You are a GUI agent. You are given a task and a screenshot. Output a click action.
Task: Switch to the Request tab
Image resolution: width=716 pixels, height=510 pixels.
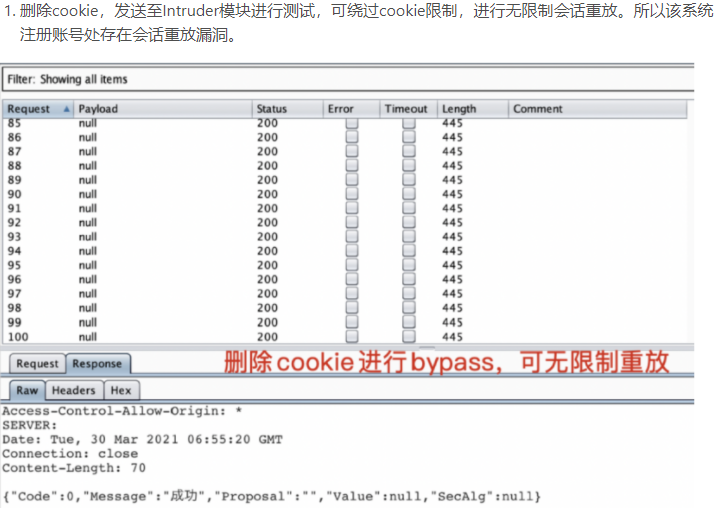37,363
